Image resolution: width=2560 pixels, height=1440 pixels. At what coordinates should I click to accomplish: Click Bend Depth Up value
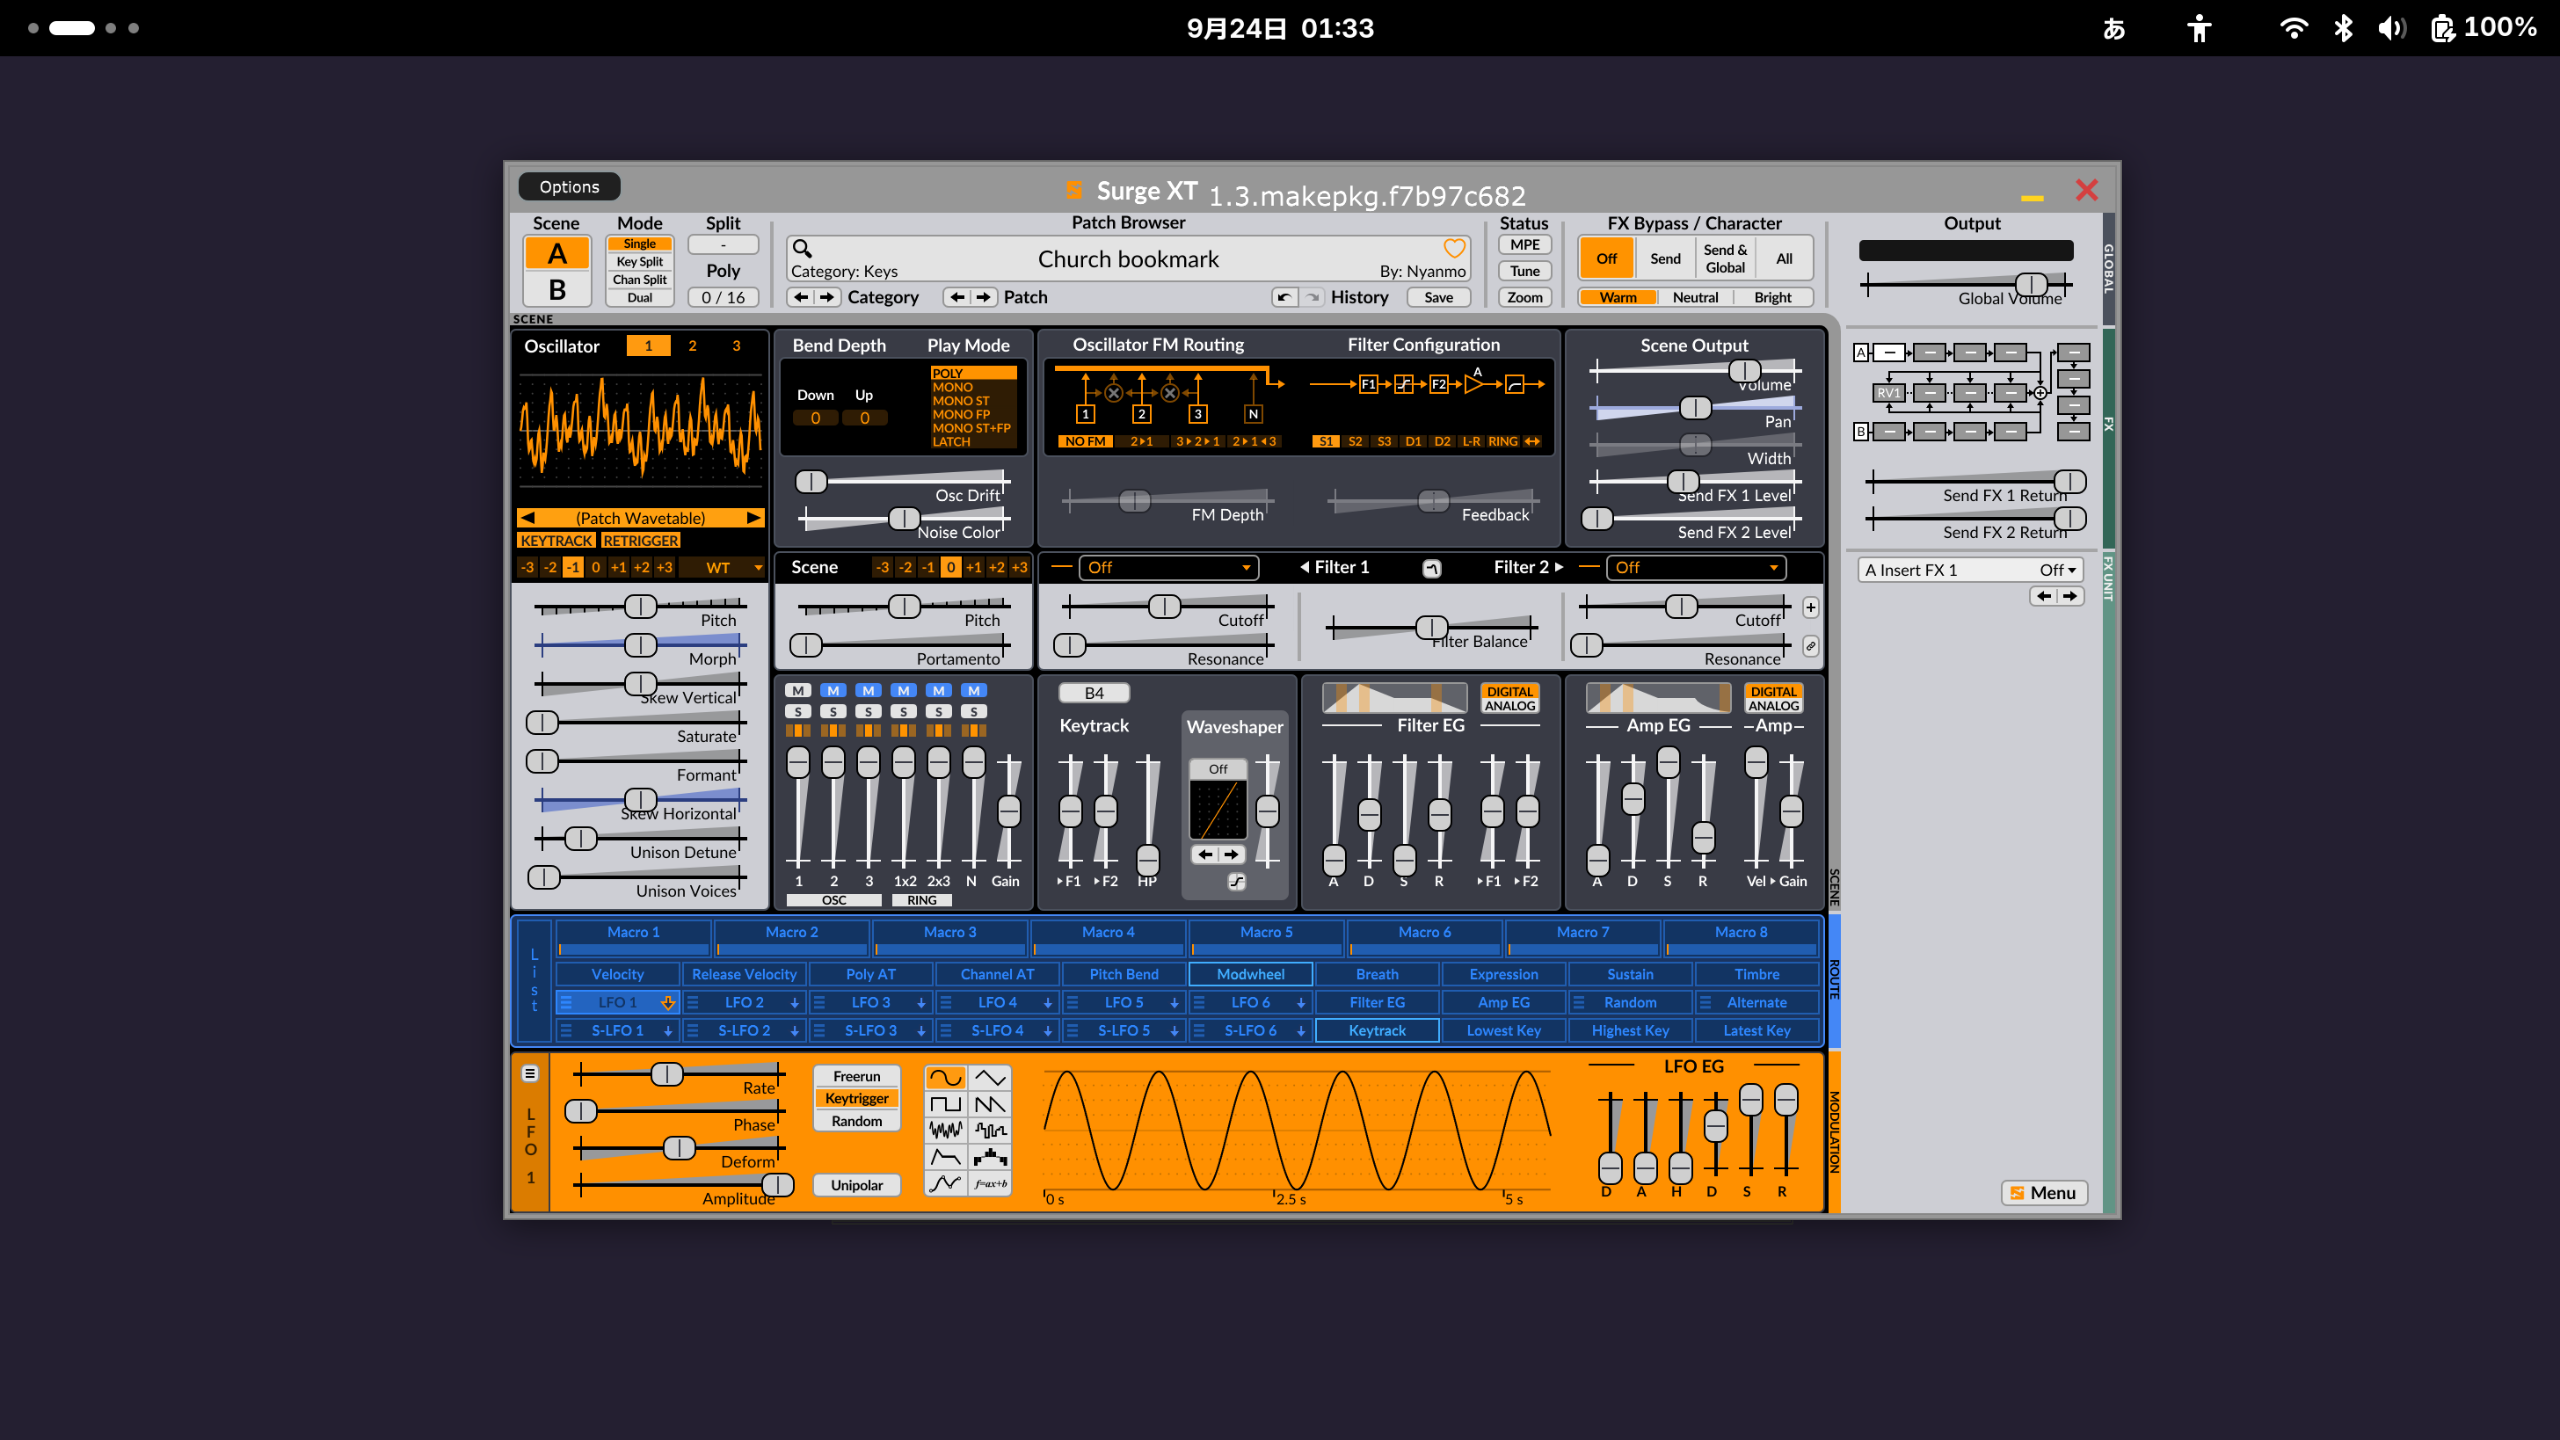coord(864,418)
